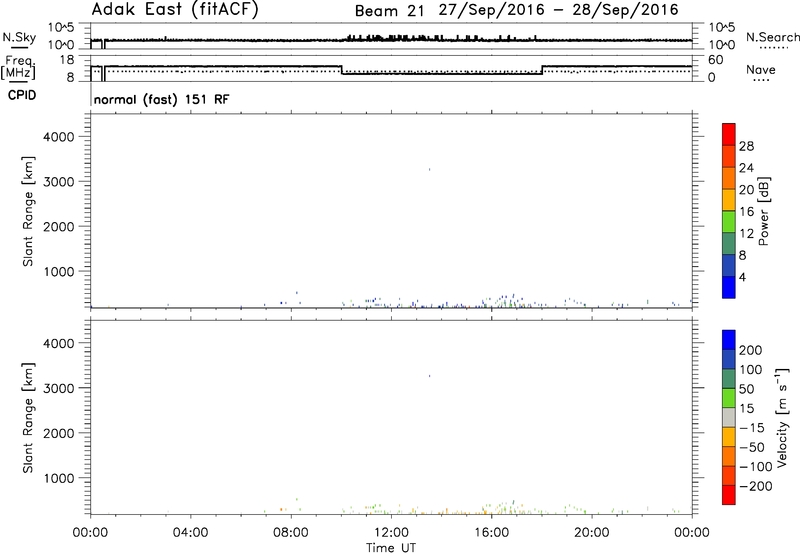
Task: Click the 'CPID' label
Action: (22, 95)
